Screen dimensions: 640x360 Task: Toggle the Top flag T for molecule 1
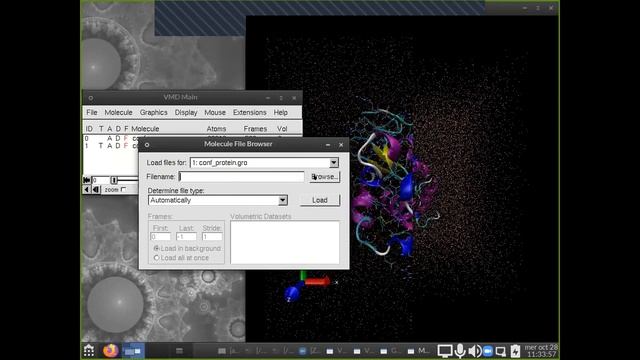click(100, 146)
